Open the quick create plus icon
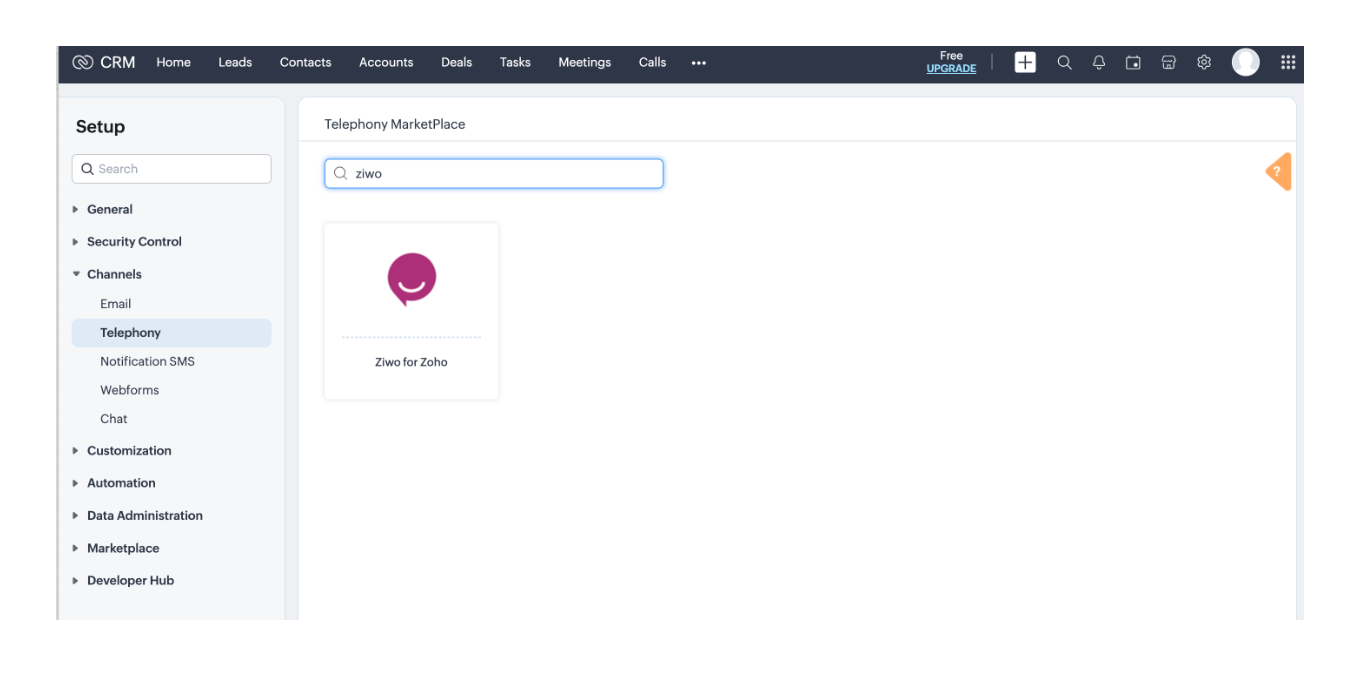The image size is (1356, 674). pos(1025,62)
